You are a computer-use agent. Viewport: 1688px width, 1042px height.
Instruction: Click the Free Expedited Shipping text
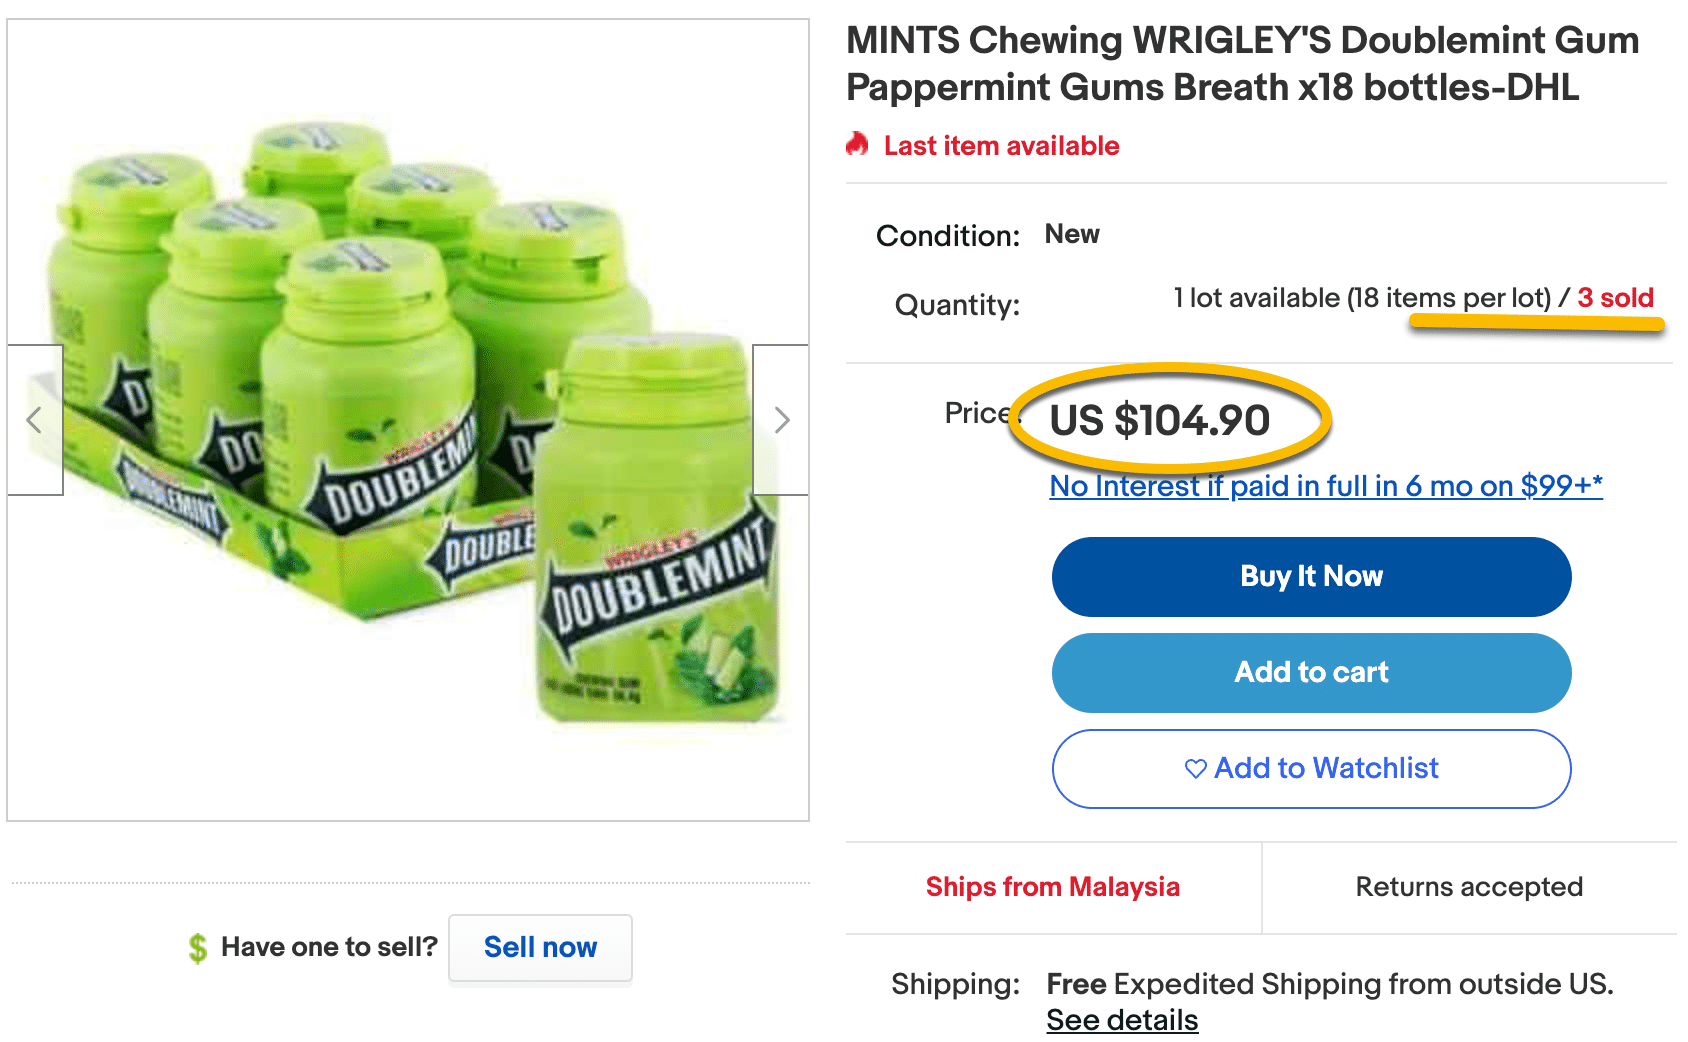click(1330, 984)
